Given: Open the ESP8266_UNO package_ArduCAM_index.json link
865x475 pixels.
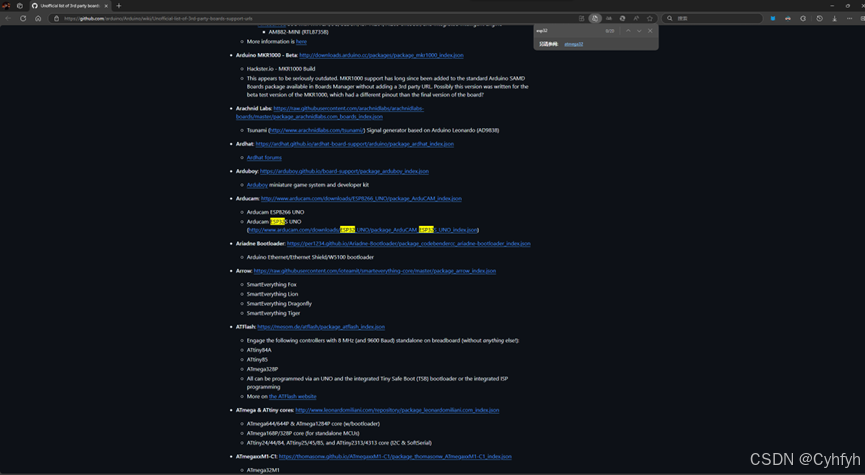Looking at the screenshot, I should pos(361,199).
